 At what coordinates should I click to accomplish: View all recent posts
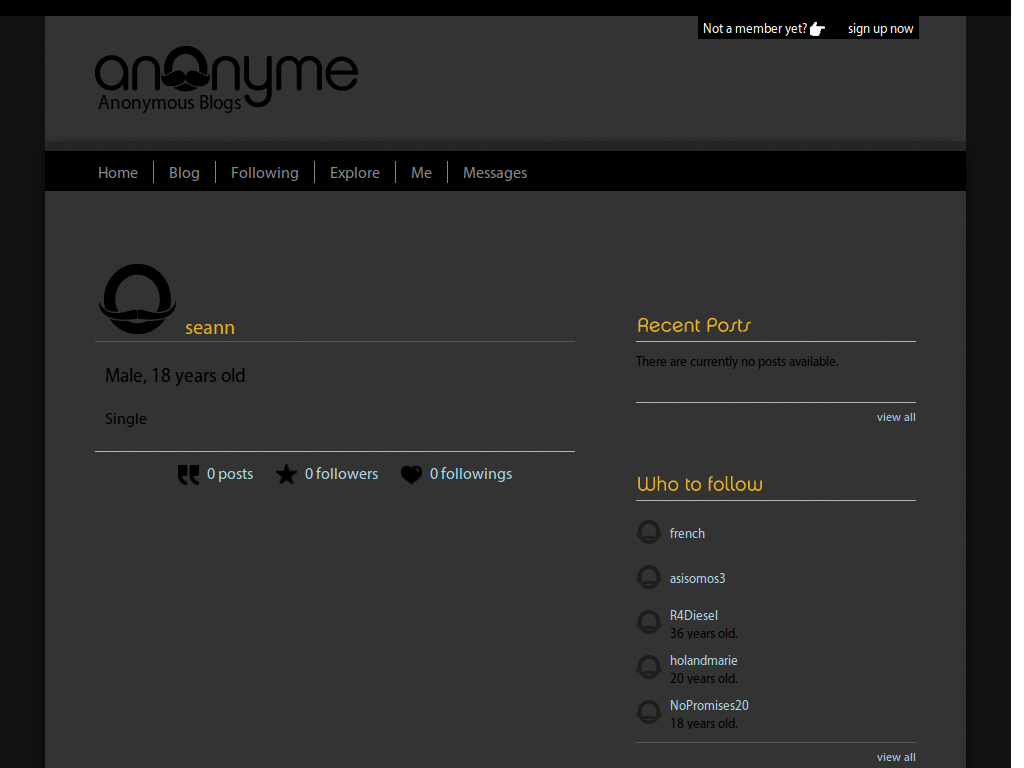[895, 417]
